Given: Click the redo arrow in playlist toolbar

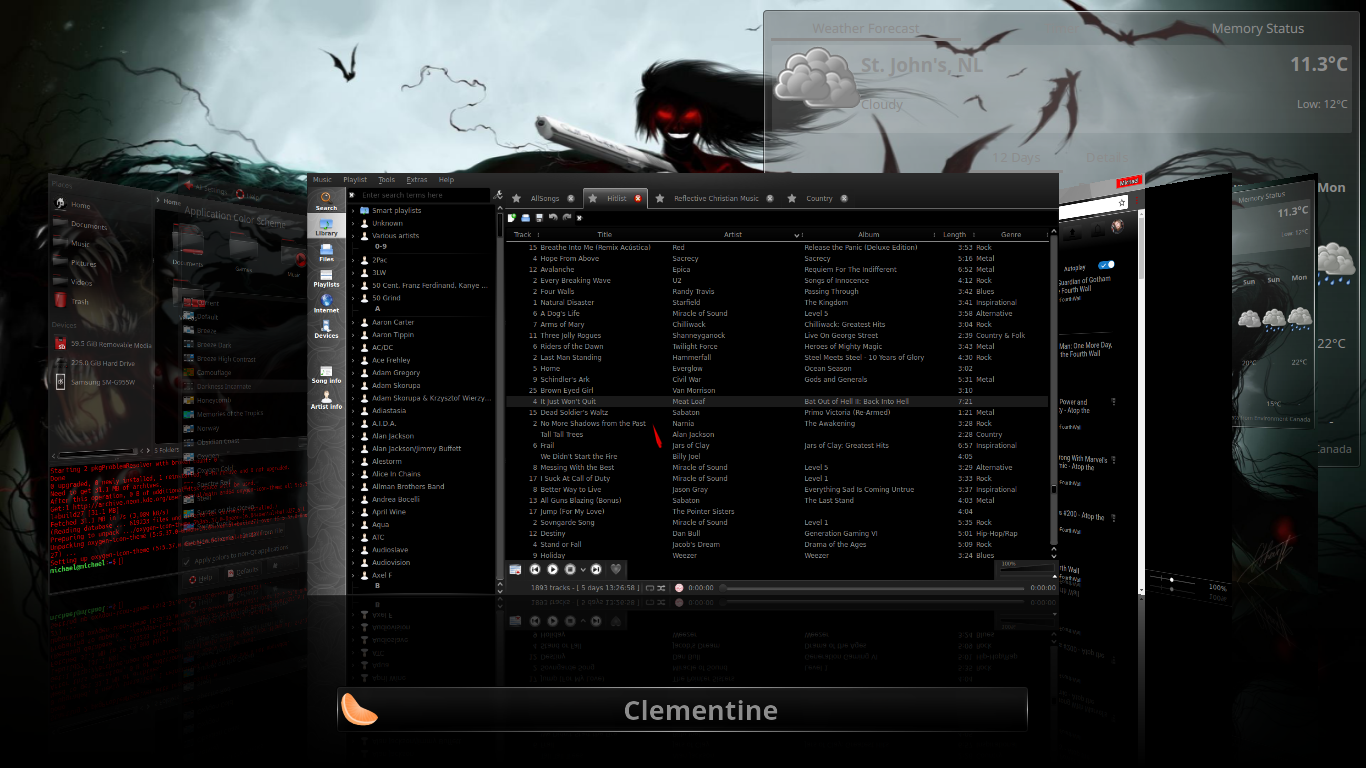Looking at the screenshot, I should pos(566,217).
